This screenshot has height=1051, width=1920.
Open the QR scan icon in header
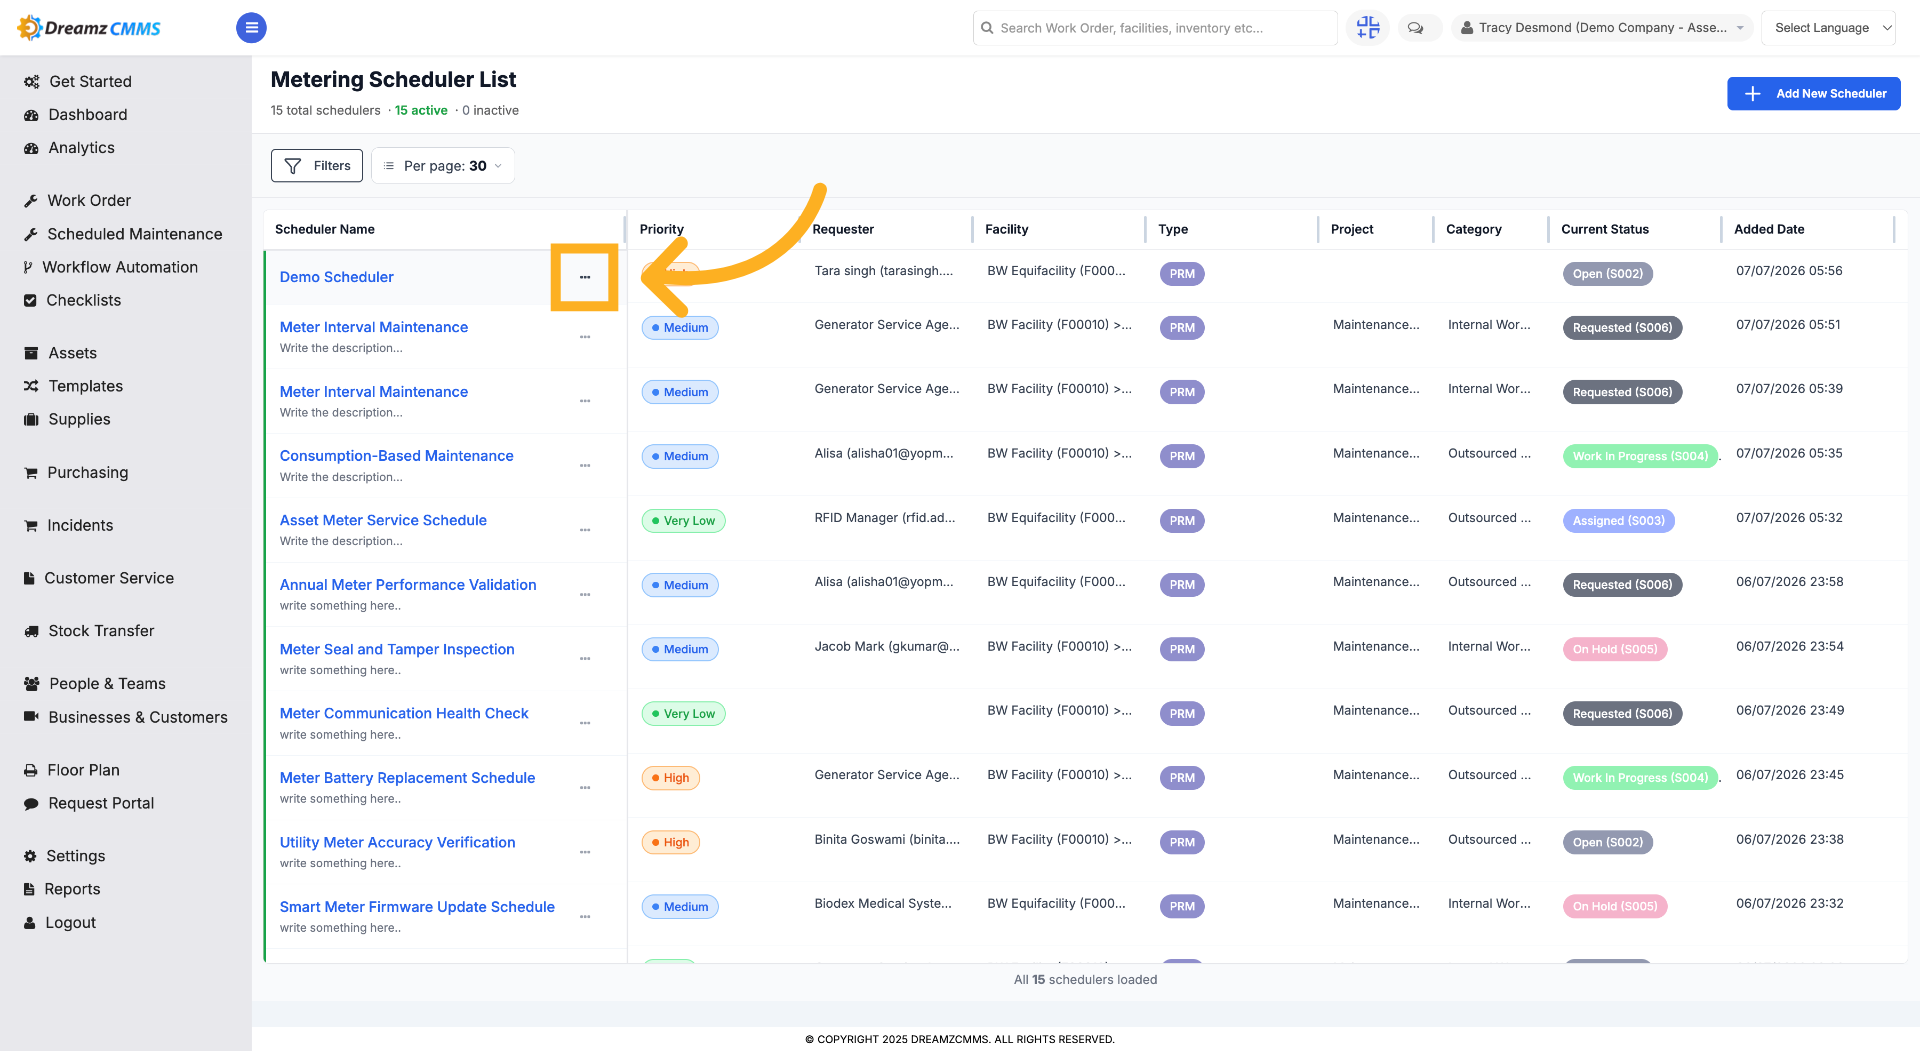pyautogui.click(x=1368, y=28)
